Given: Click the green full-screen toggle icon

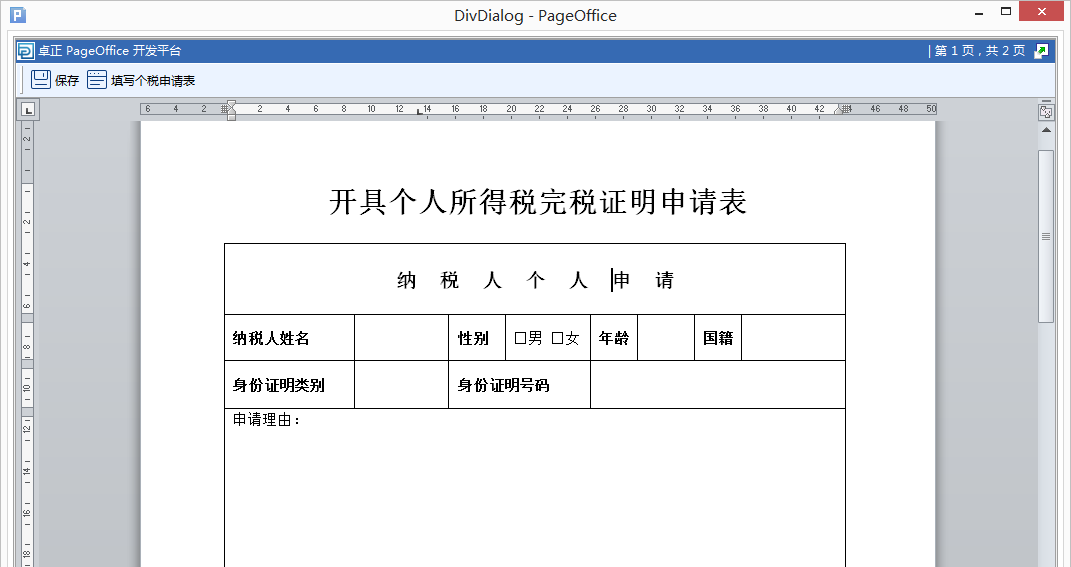Looking at the screenshot, I should coord(1041,51).
